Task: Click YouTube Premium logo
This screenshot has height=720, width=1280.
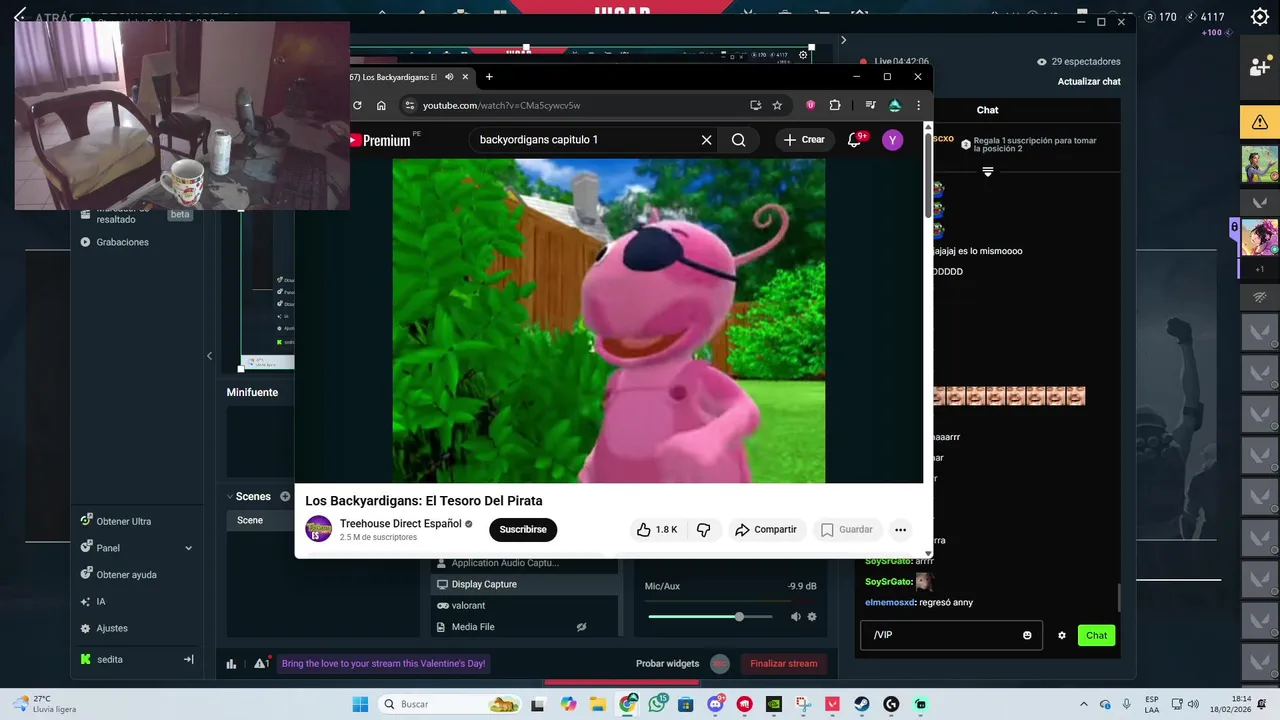Action: [x=382, y=140]
